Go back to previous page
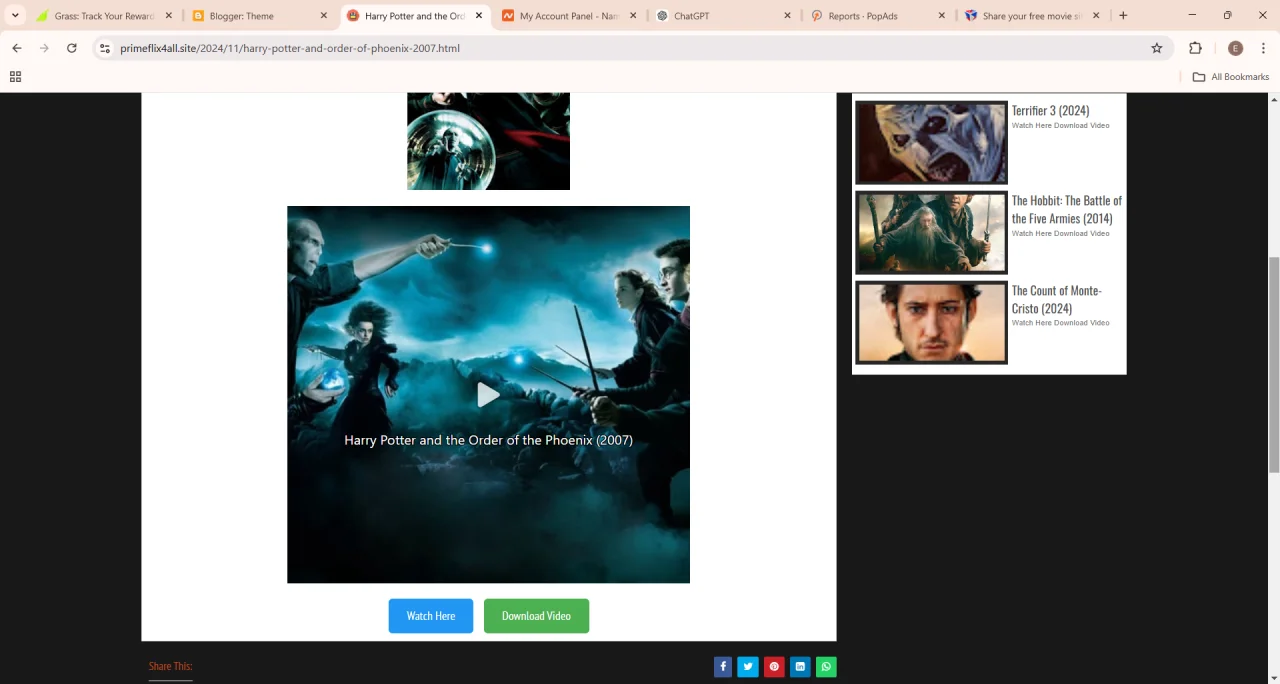The width and height of the screenshot is (1280, 684). pos(16,48)
